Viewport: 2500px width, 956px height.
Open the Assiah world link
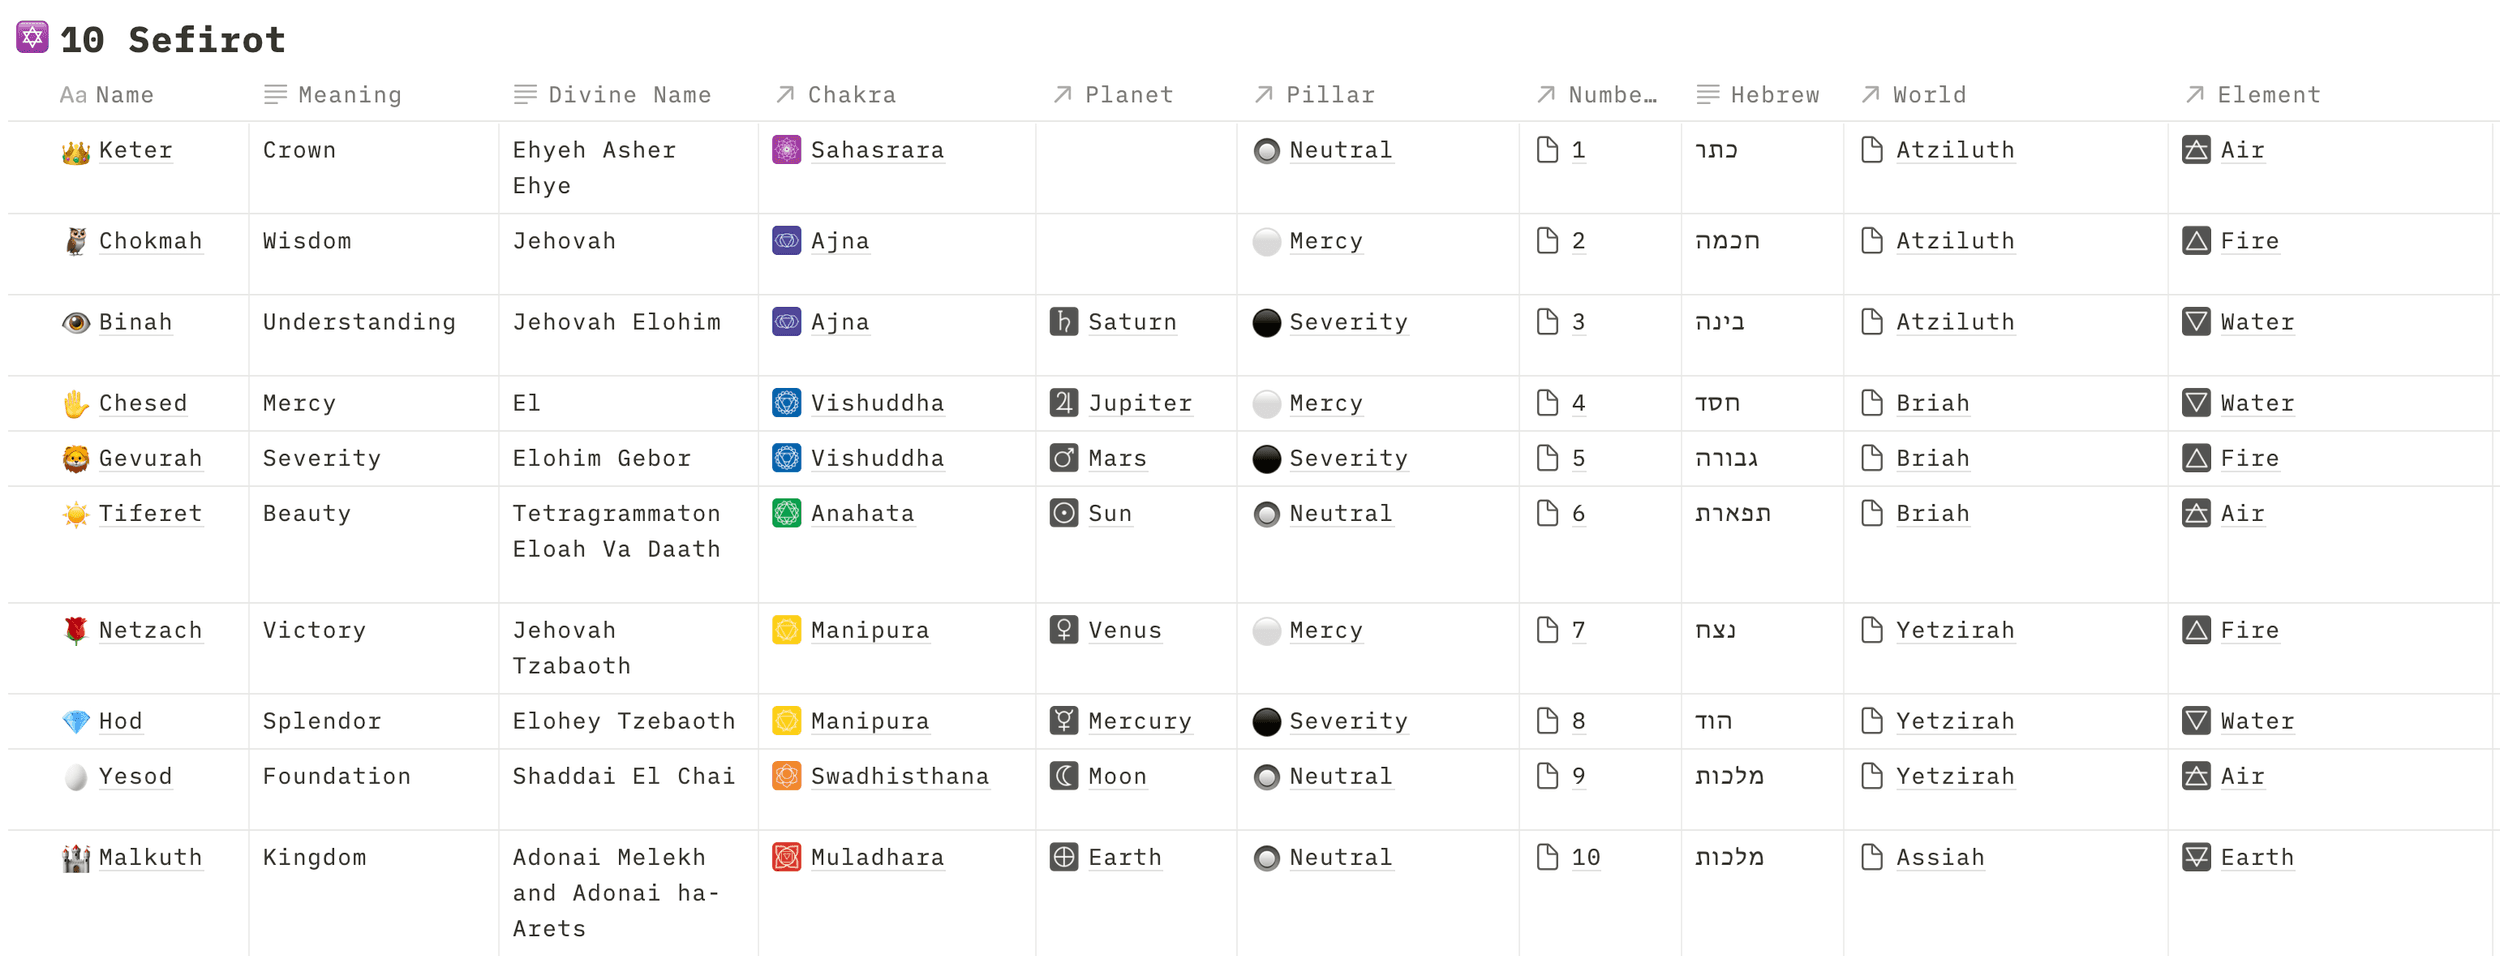[1939, 857]
